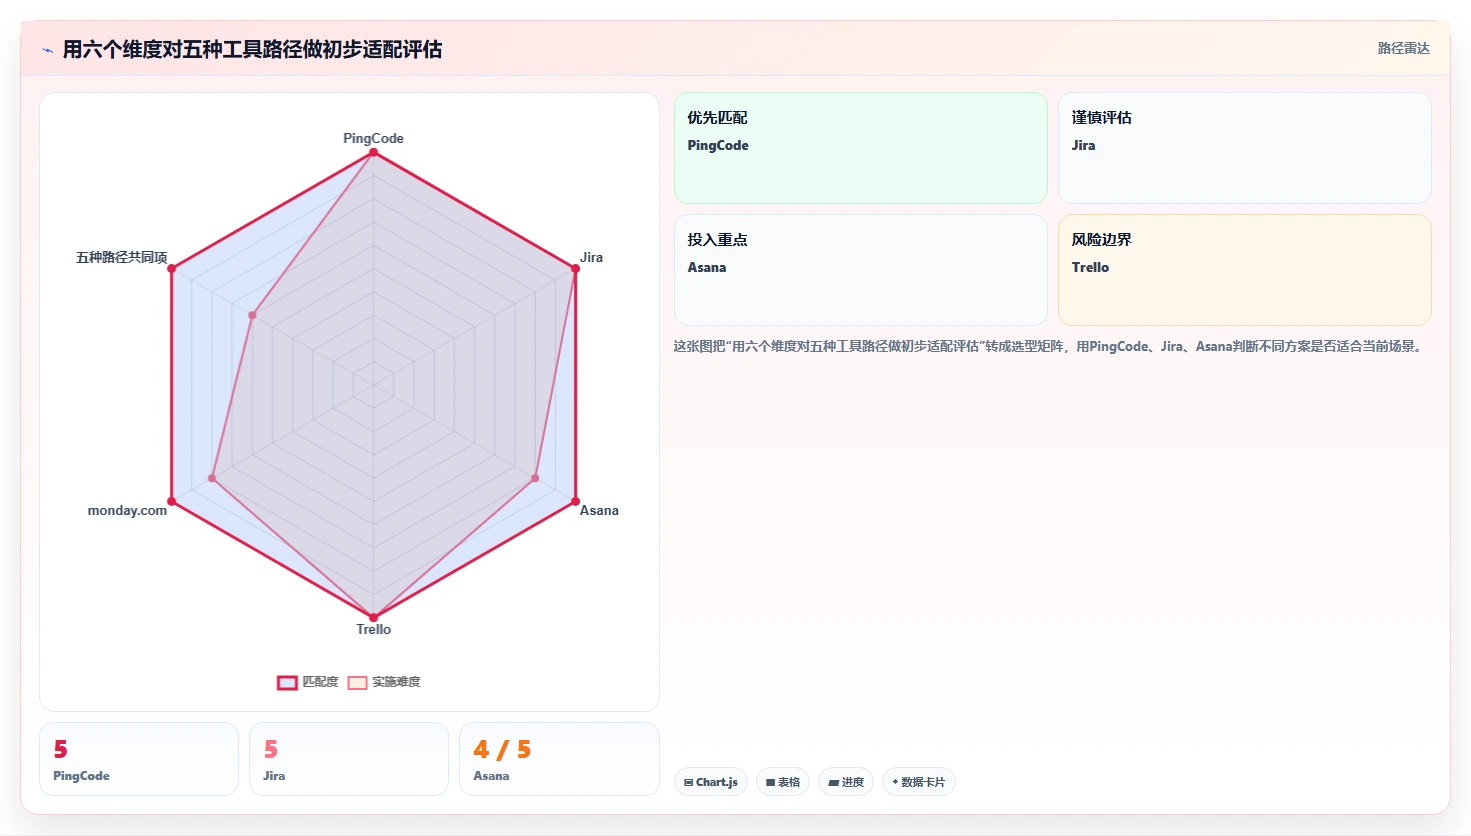Image resolution: width=1471 pixels, height=836 pixels.
Task: Click the 优先匹配 PingCode card
Action: 860,148
